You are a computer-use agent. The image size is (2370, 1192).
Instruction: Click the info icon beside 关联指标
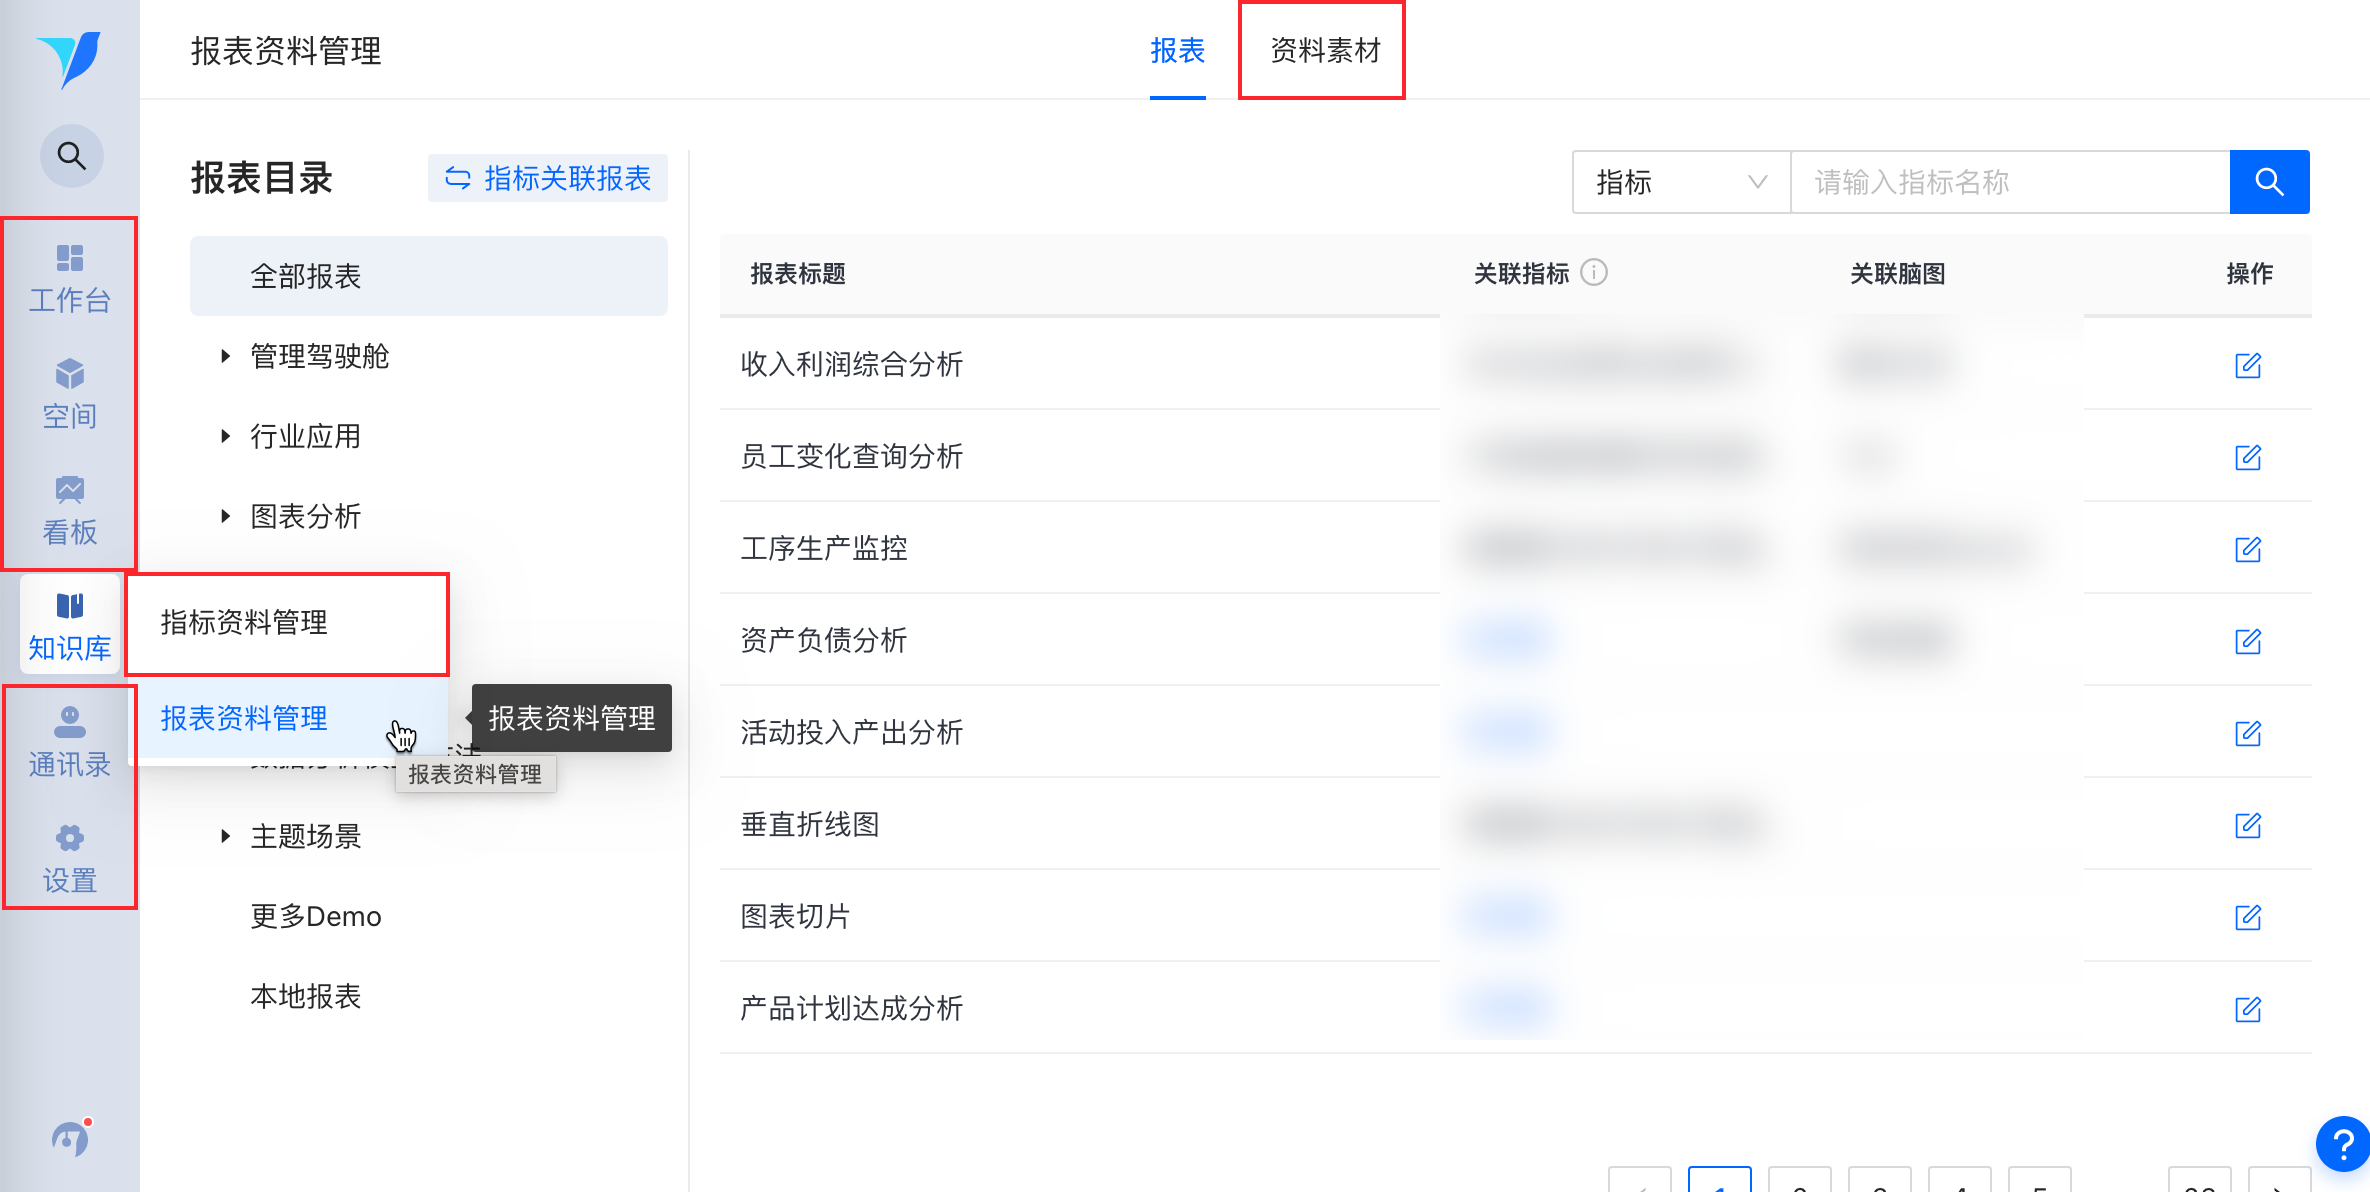1594,272
